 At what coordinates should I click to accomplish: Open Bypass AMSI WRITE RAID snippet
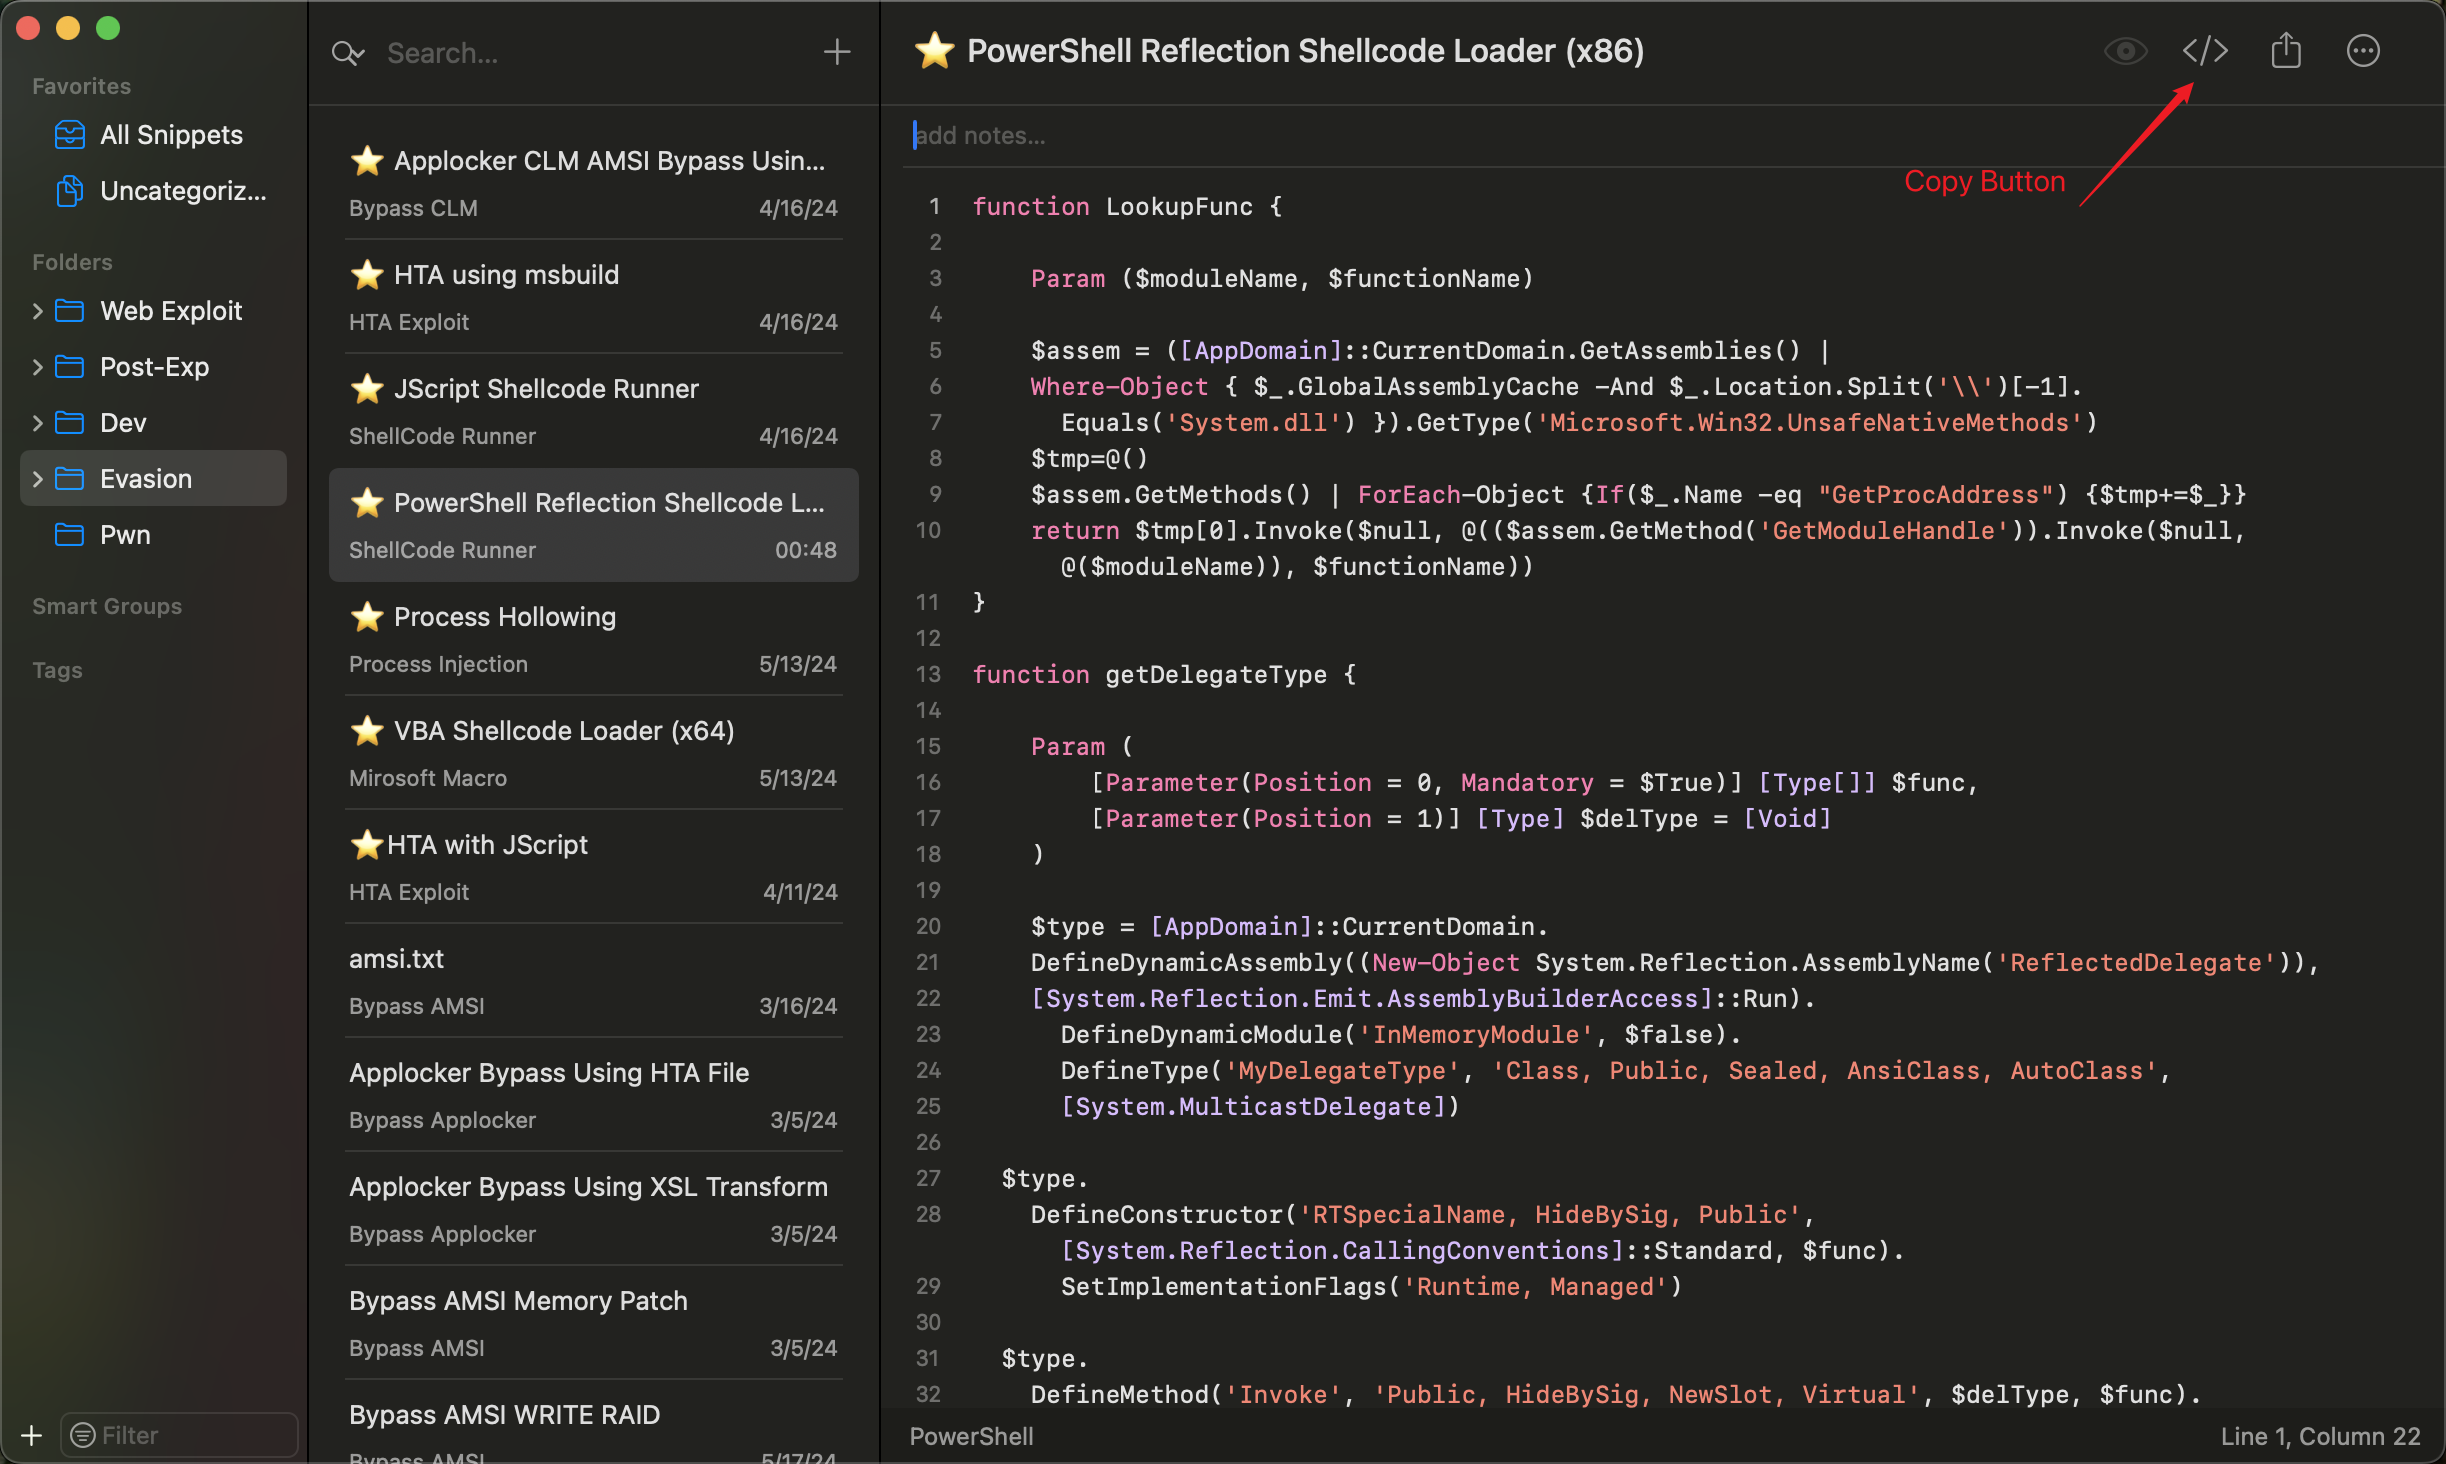[x=594, y=1424]
